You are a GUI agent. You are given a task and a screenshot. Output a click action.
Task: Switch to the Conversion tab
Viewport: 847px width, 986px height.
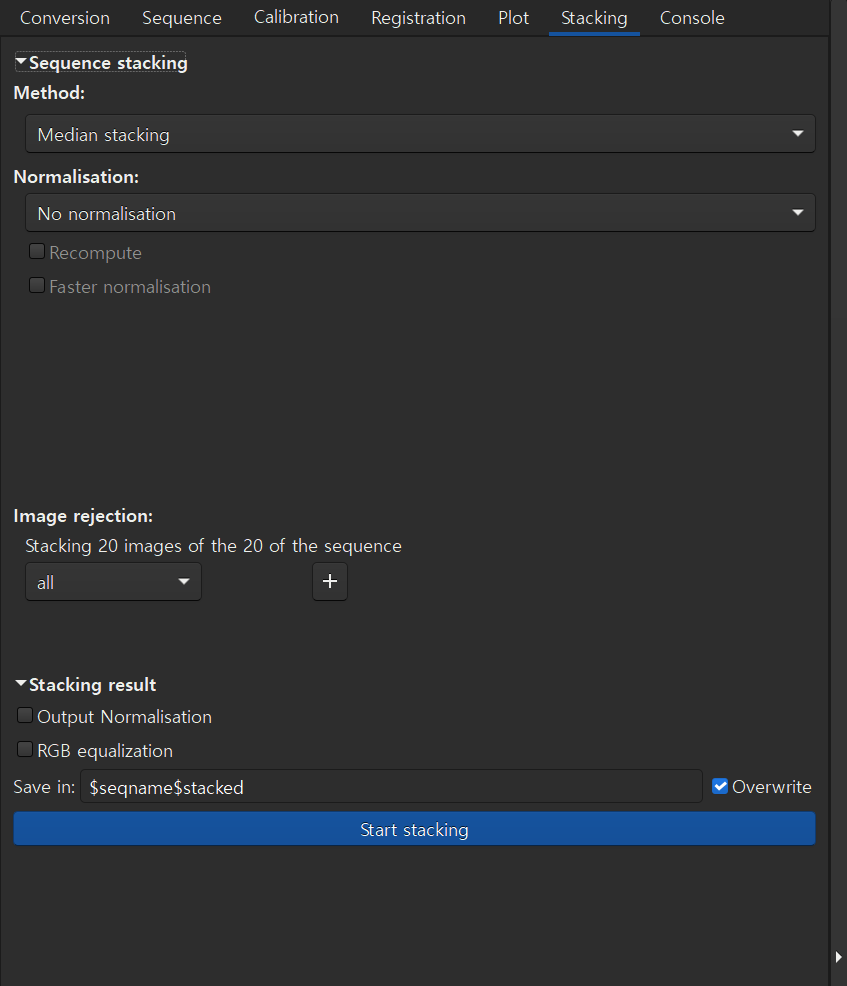pyautogui.click(x=64, y=17)
